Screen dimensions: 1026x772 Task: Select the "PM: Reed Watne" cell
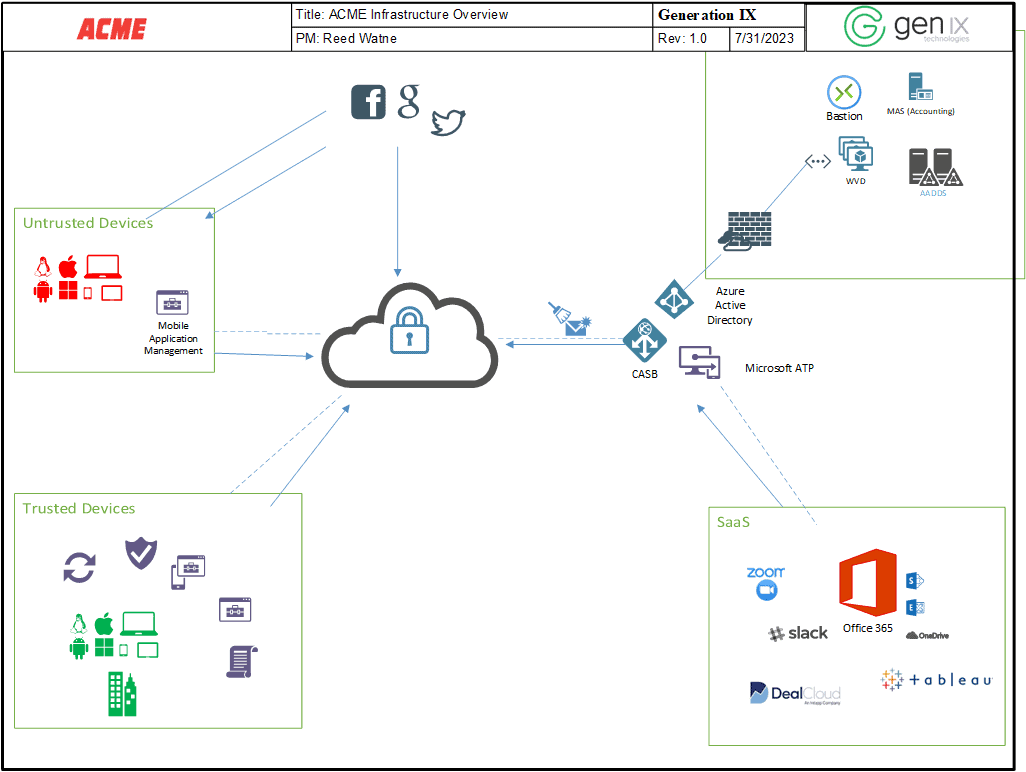tap(472, 39)
